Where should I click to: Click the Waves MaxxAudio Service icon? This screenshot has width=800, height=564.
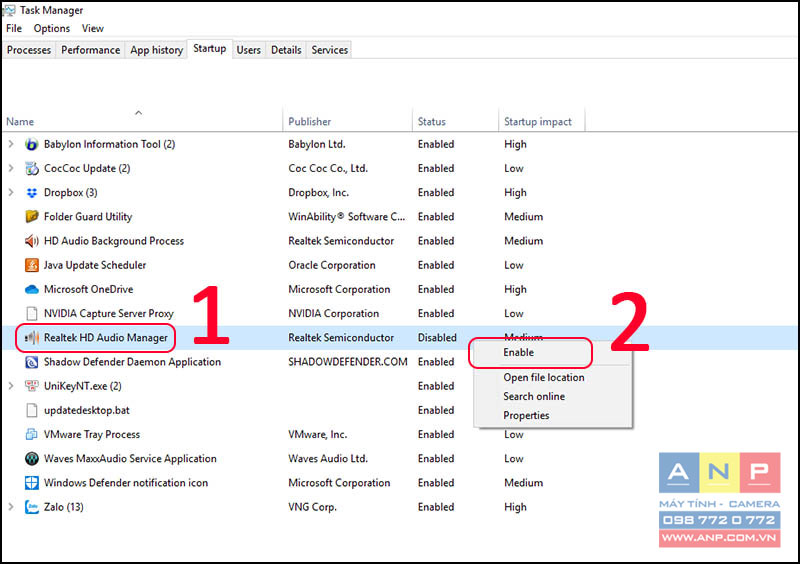click(x=32, y=458)
